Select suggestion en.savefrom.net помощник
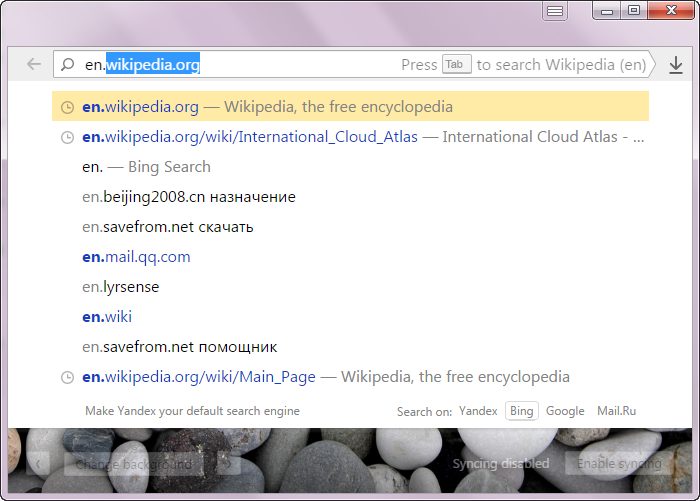This screenshot has width=700, height=501. pos(350,347)
